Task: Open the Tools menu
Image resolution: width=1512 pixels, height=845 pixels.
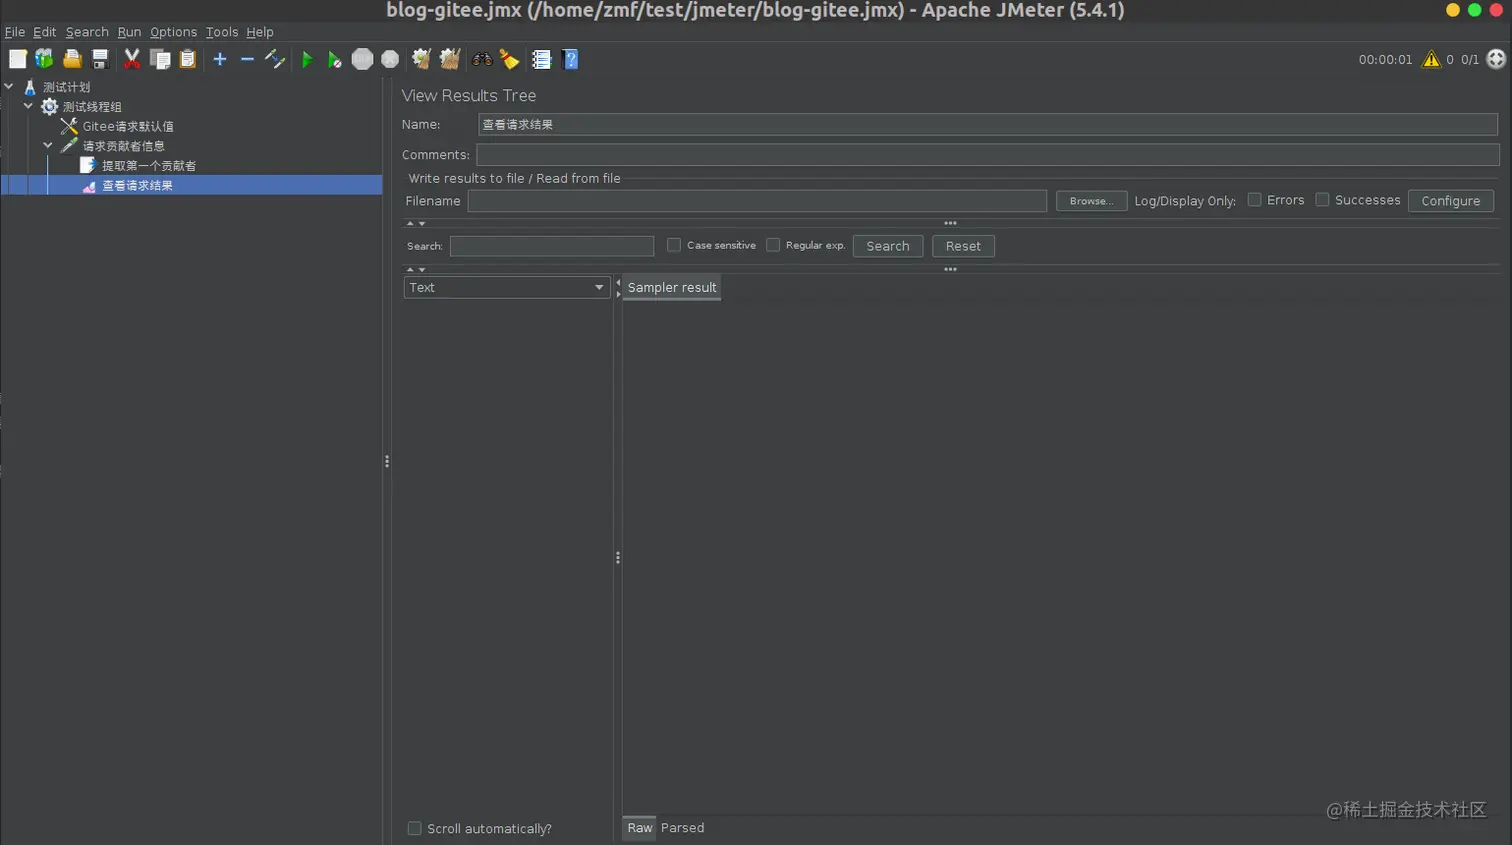Action: [222, 32]
